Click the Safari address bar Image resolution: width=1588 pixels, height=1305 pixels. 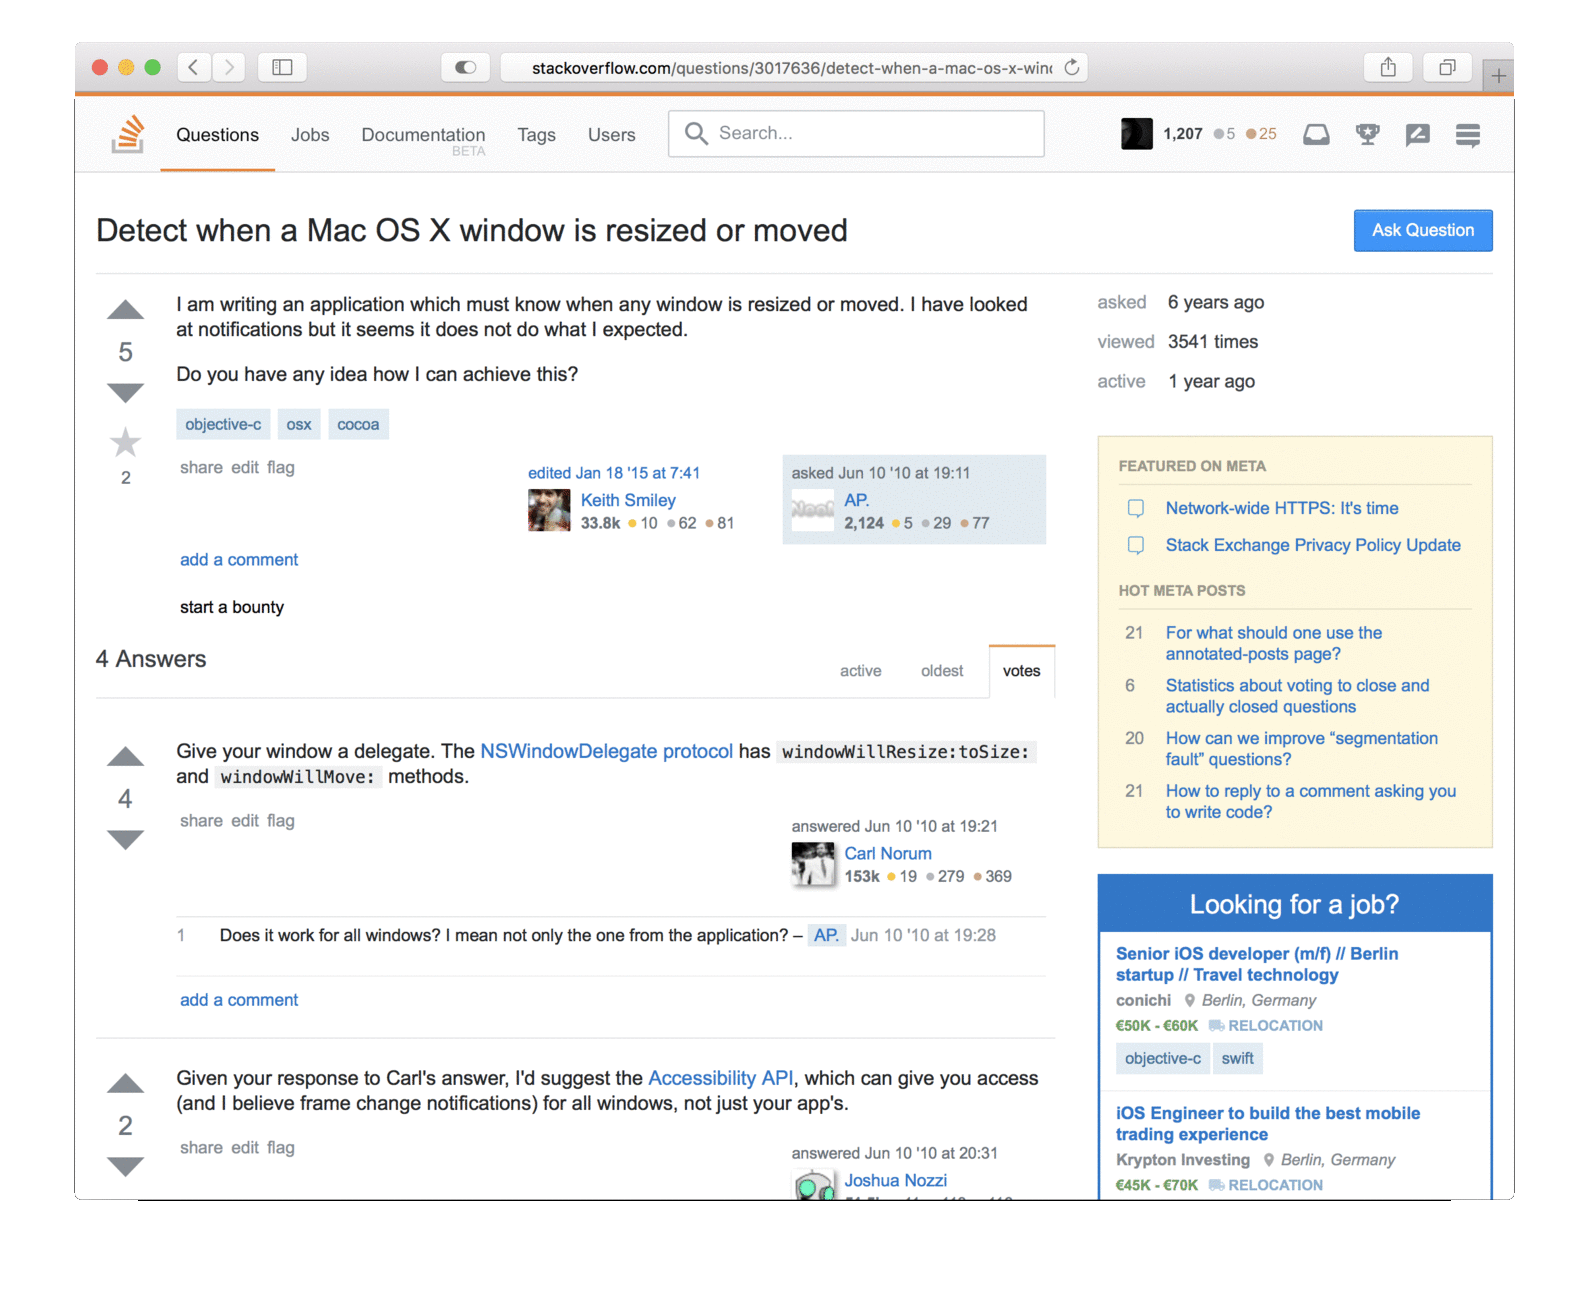(x=792, y=67)
